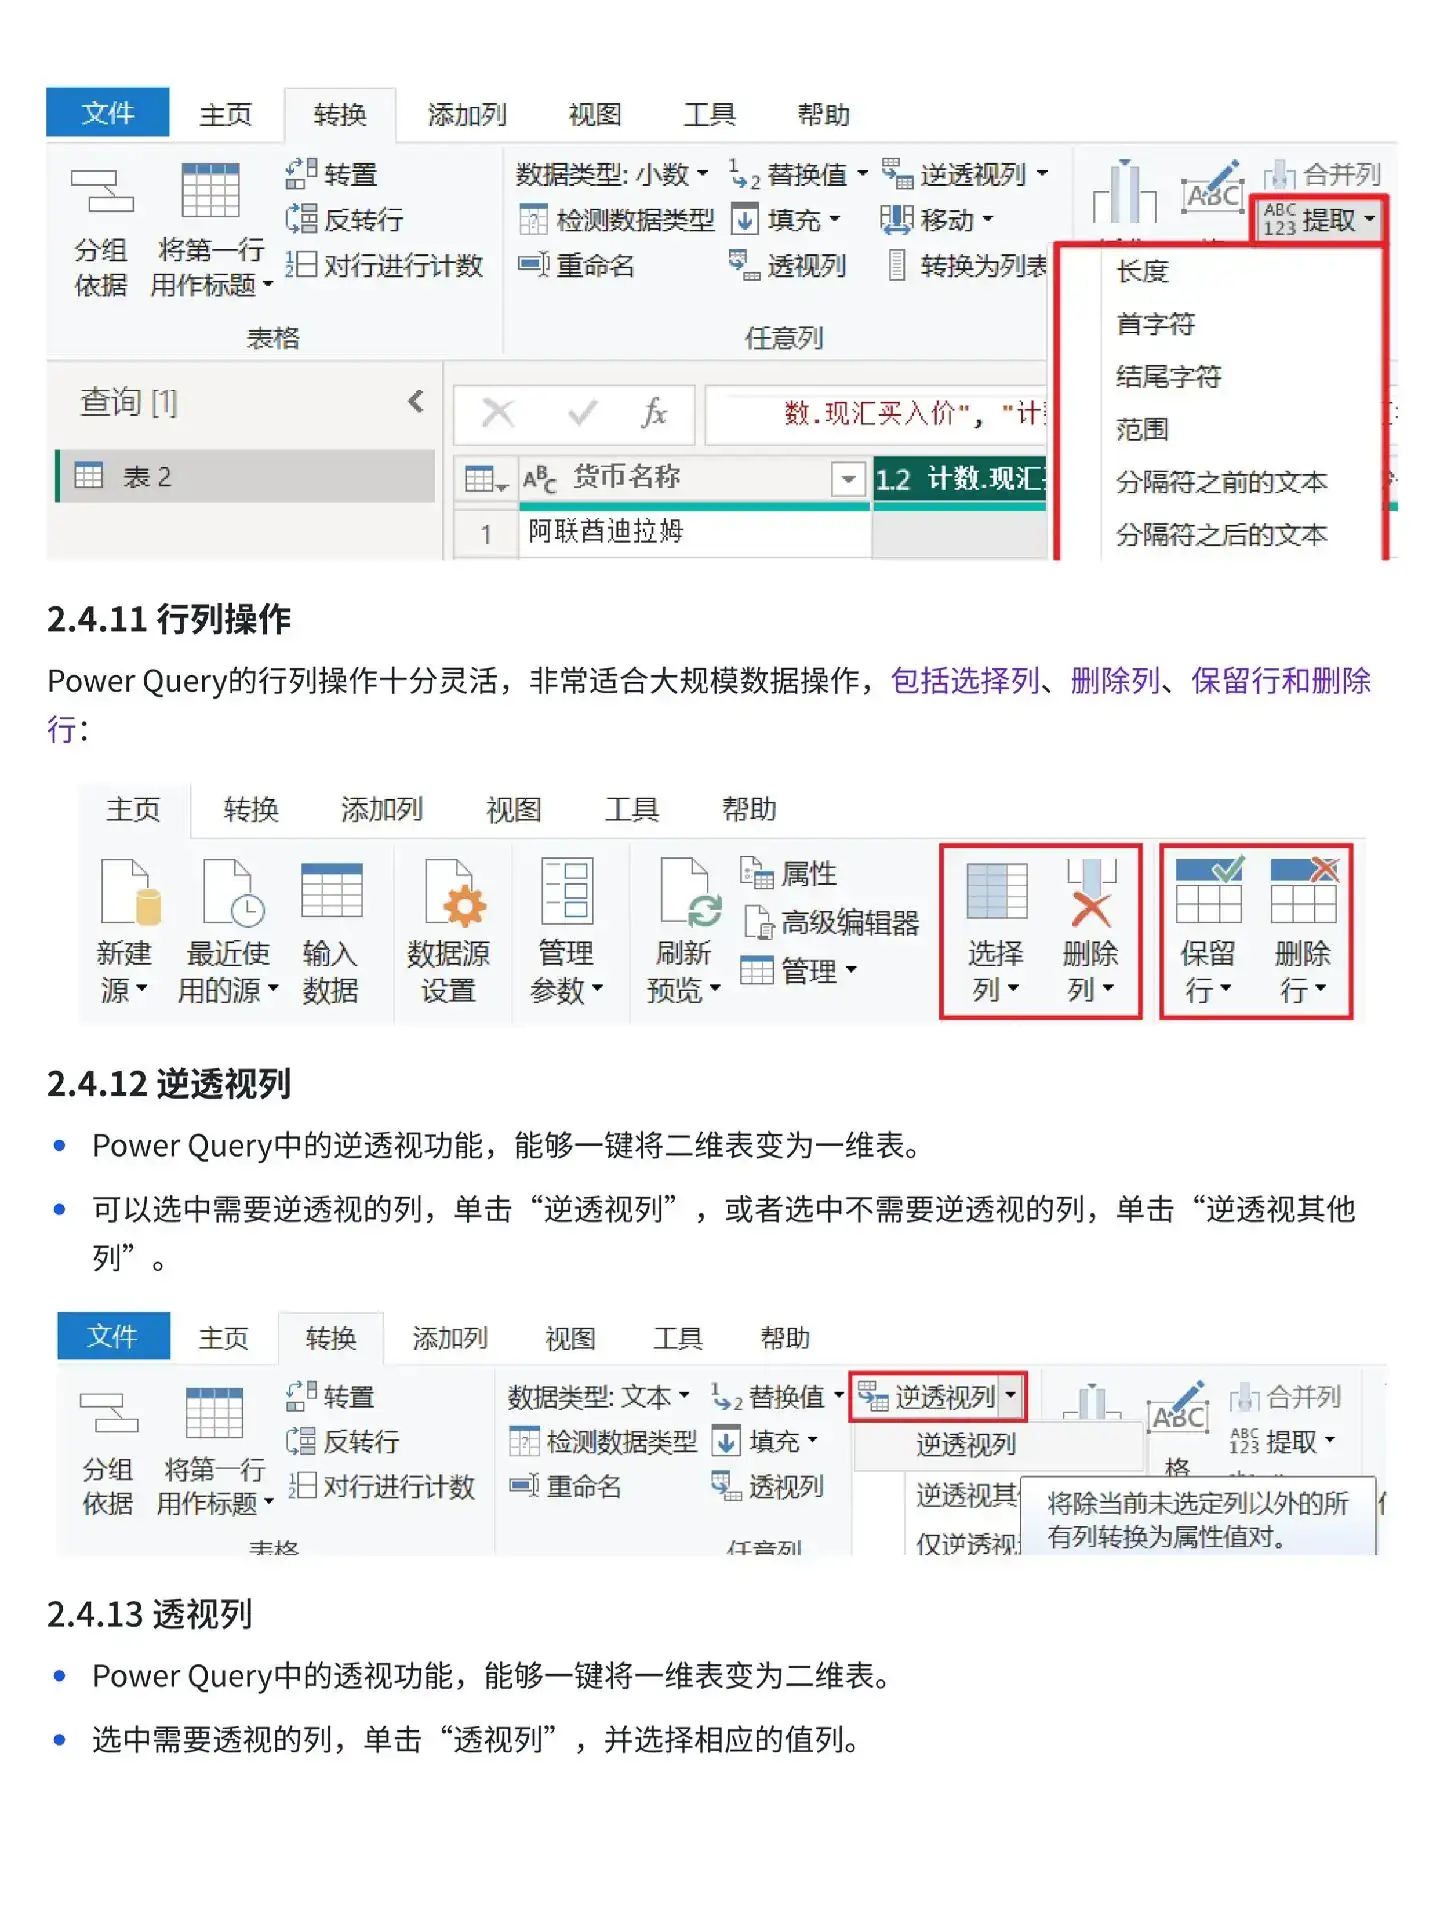This screenshot has height=1920, width=1440.
Task: Switch to 帮助 tab in top ribbon
Action: click(x=823, y=114)
